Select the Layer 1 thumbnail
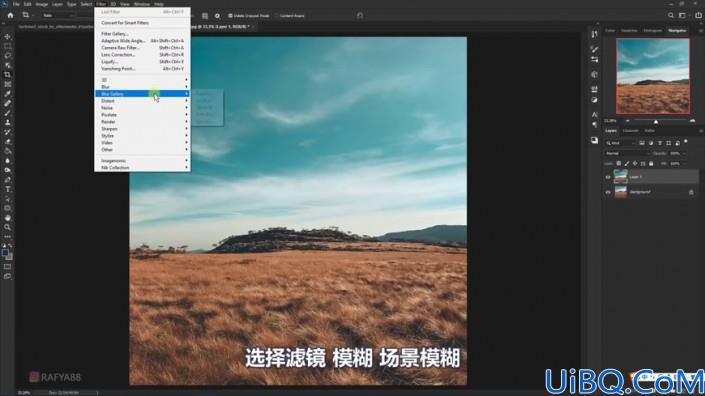Image resolution: width=705 pixels, height=396 pixels. (x=620, y=177)
